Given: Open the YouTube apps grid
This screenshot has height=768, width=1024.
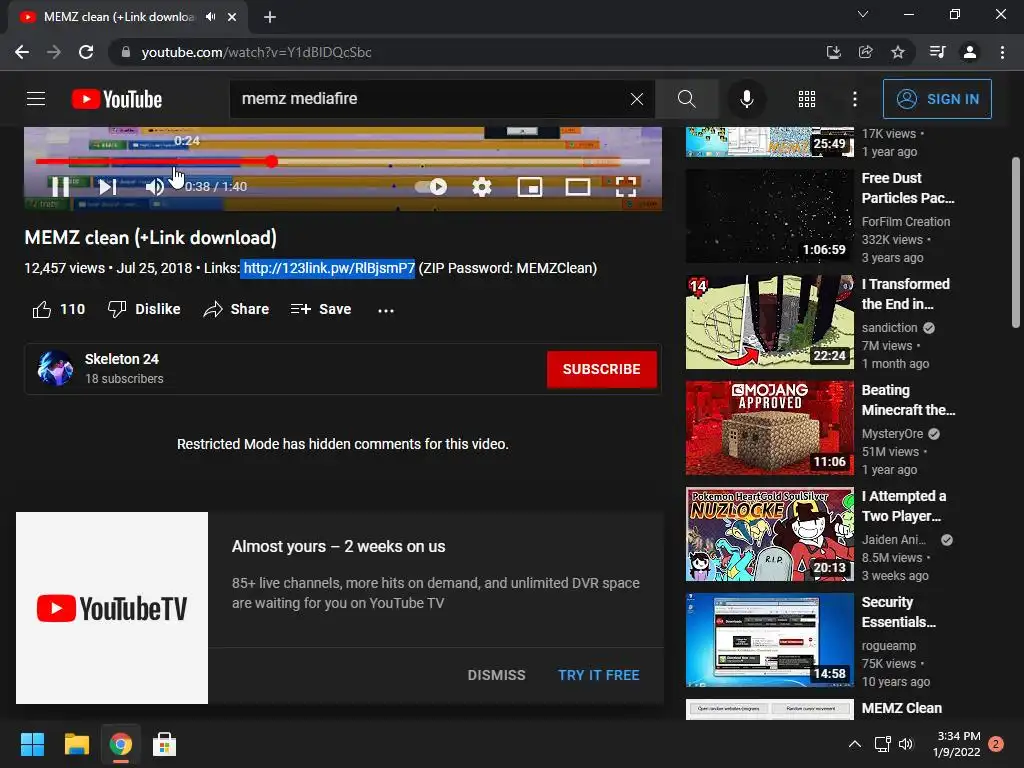Looking at the screenshot, I should pyautogui.click(x=807, y=99).
